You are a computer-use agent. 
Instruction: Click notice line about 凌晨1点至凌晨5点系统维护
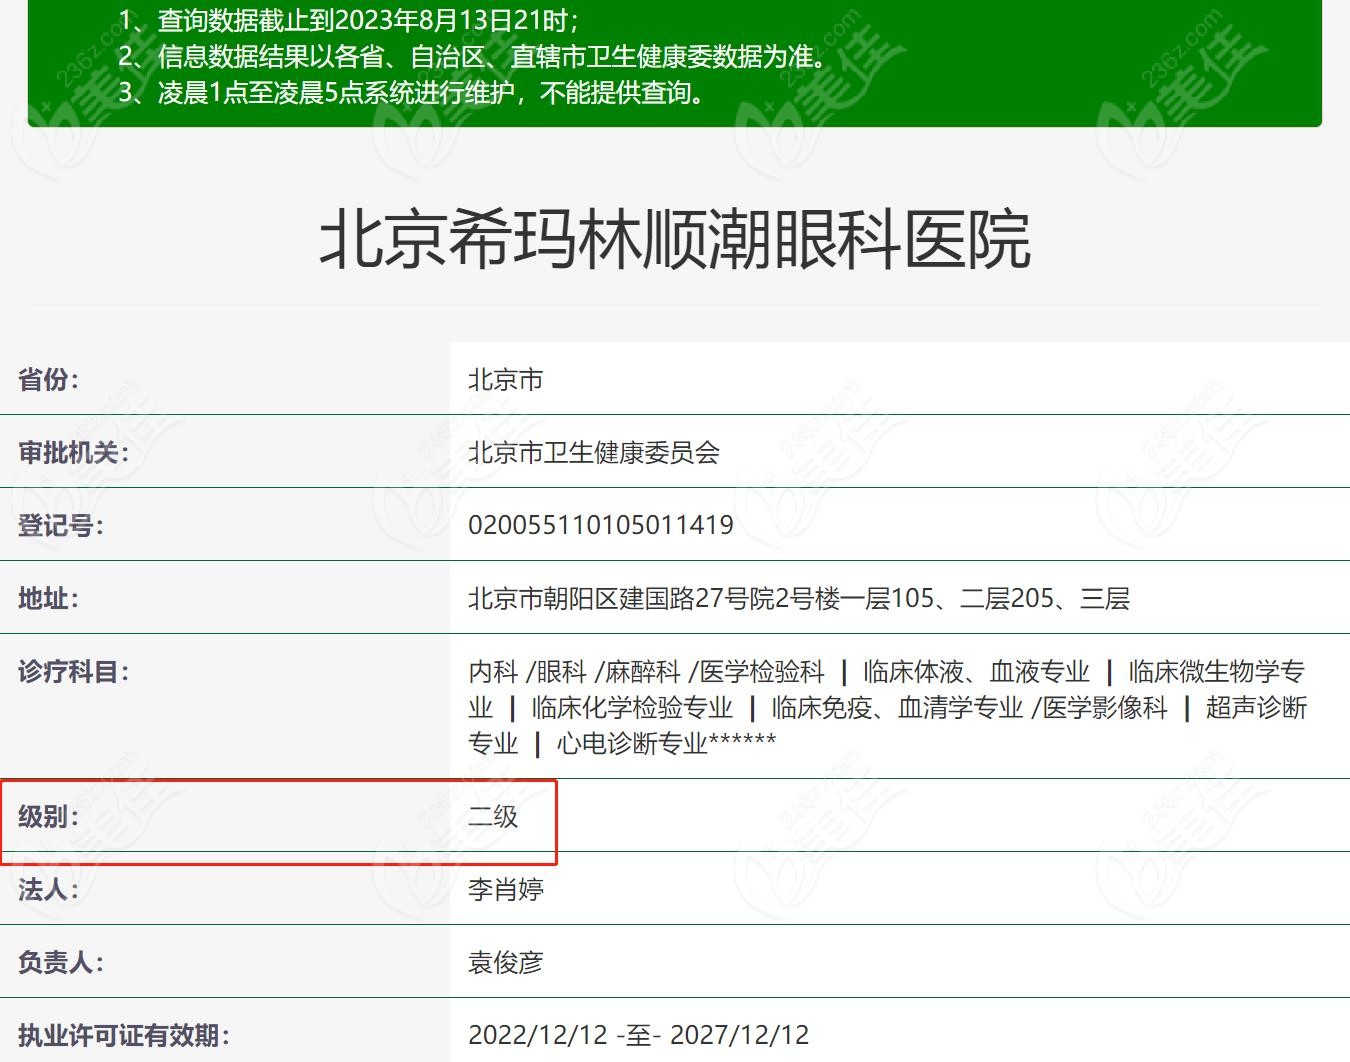[x=414, y=94]
